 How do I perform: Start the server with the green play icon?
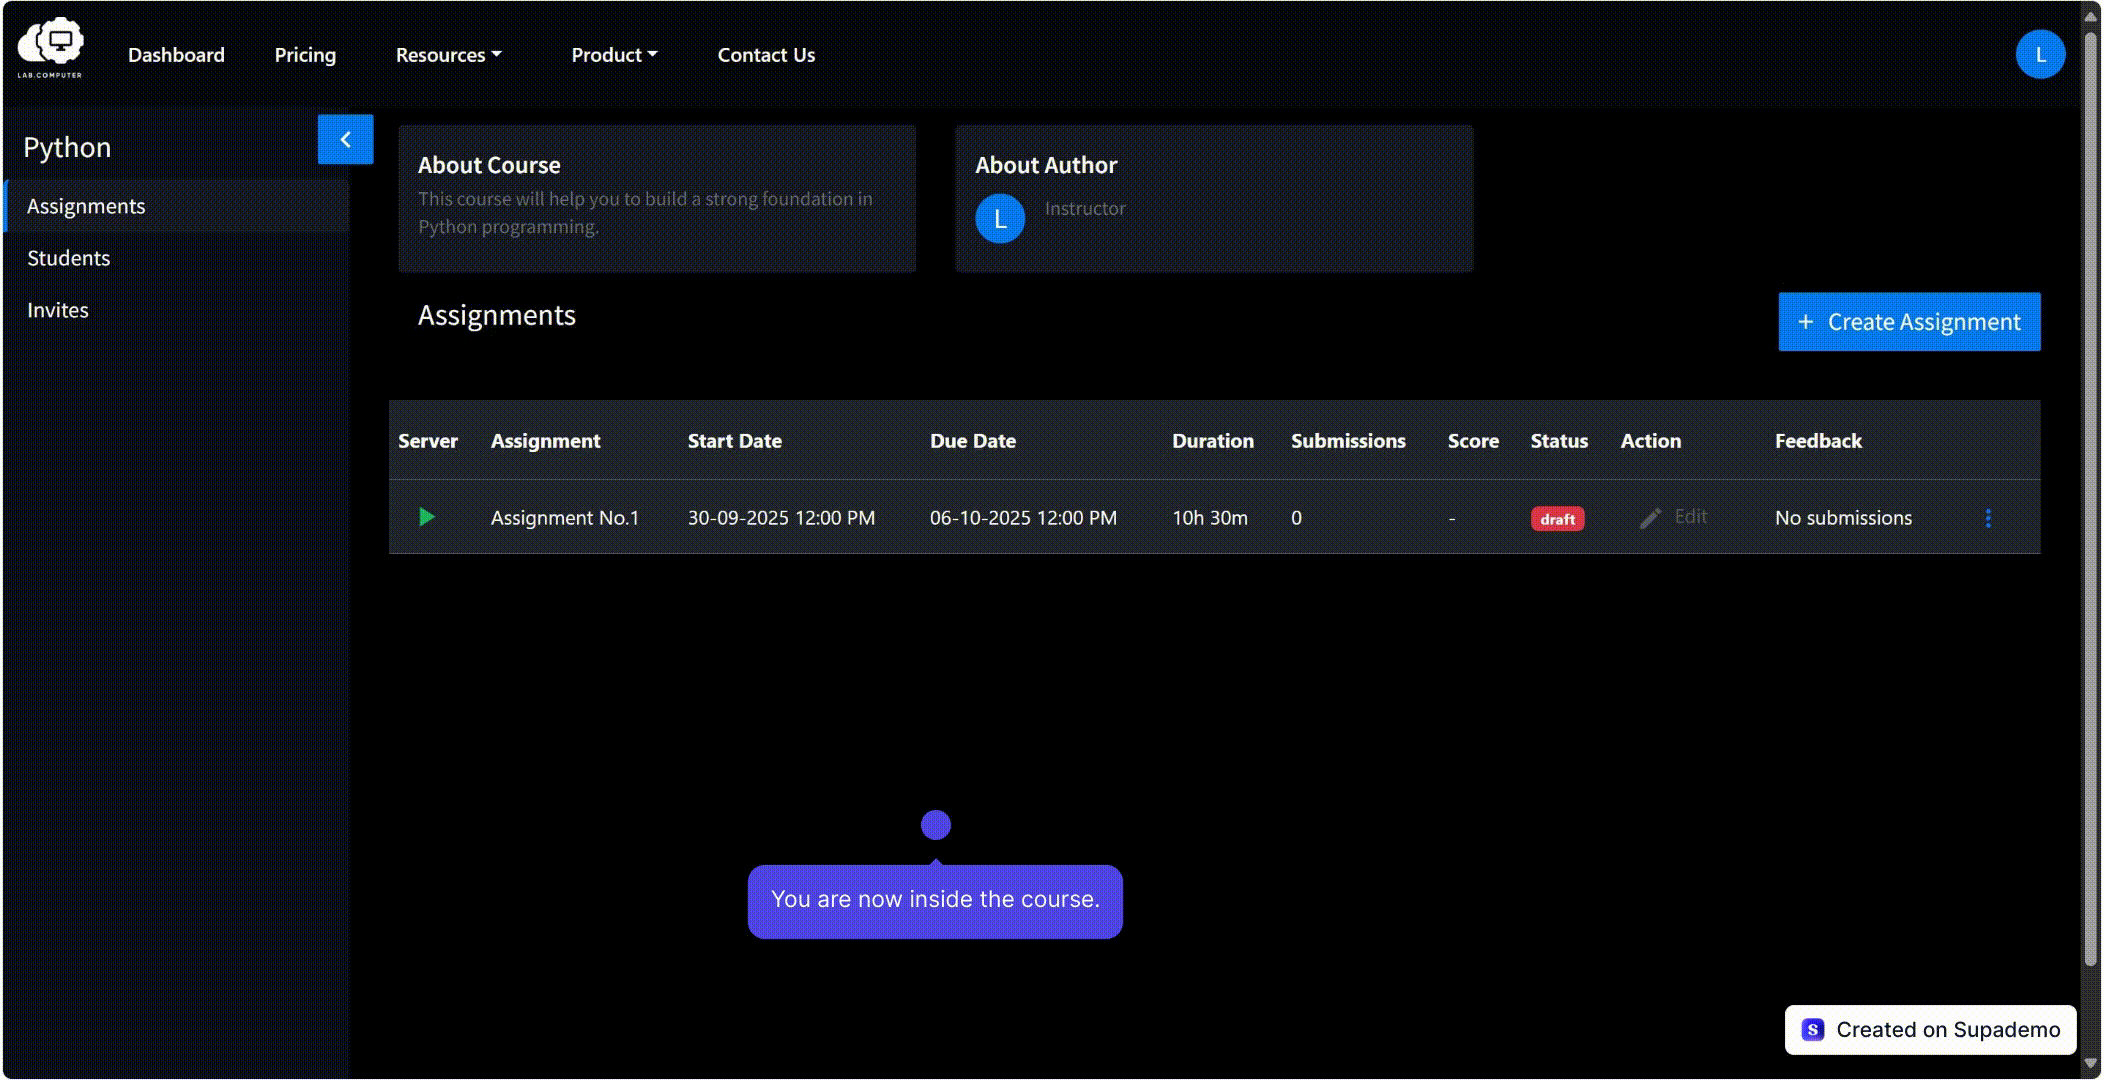[x=427, y=517]
